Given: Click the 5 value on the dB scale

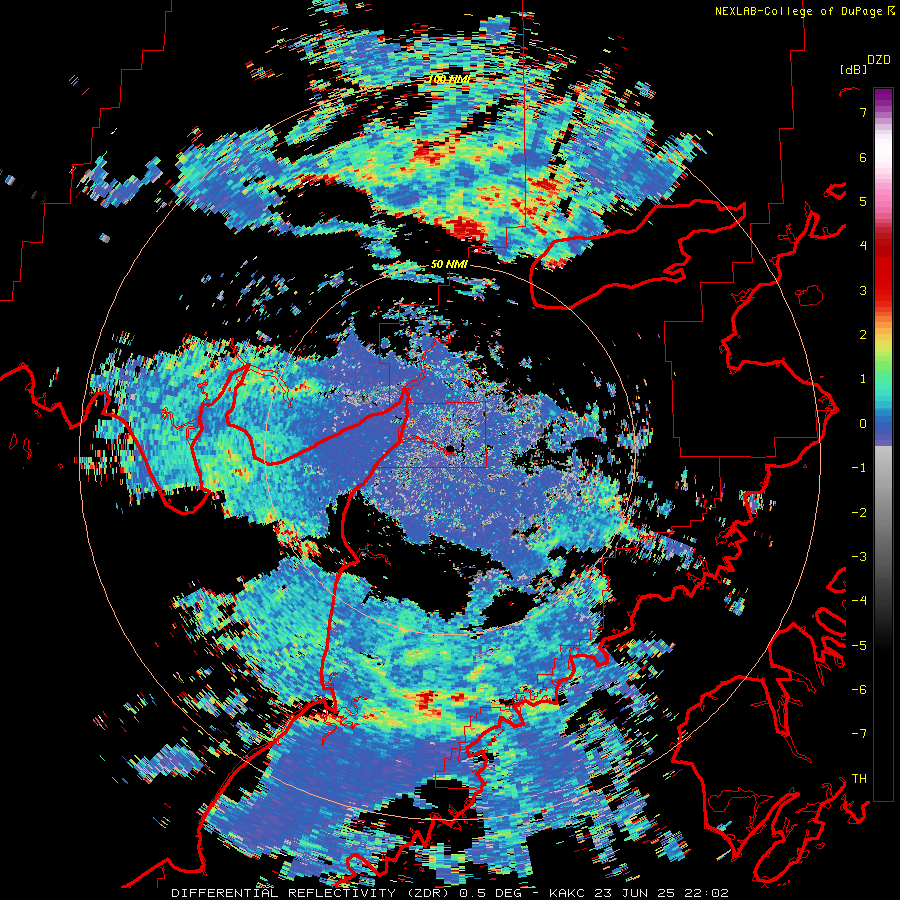Looking at the screenshot, I should point(863,201).
